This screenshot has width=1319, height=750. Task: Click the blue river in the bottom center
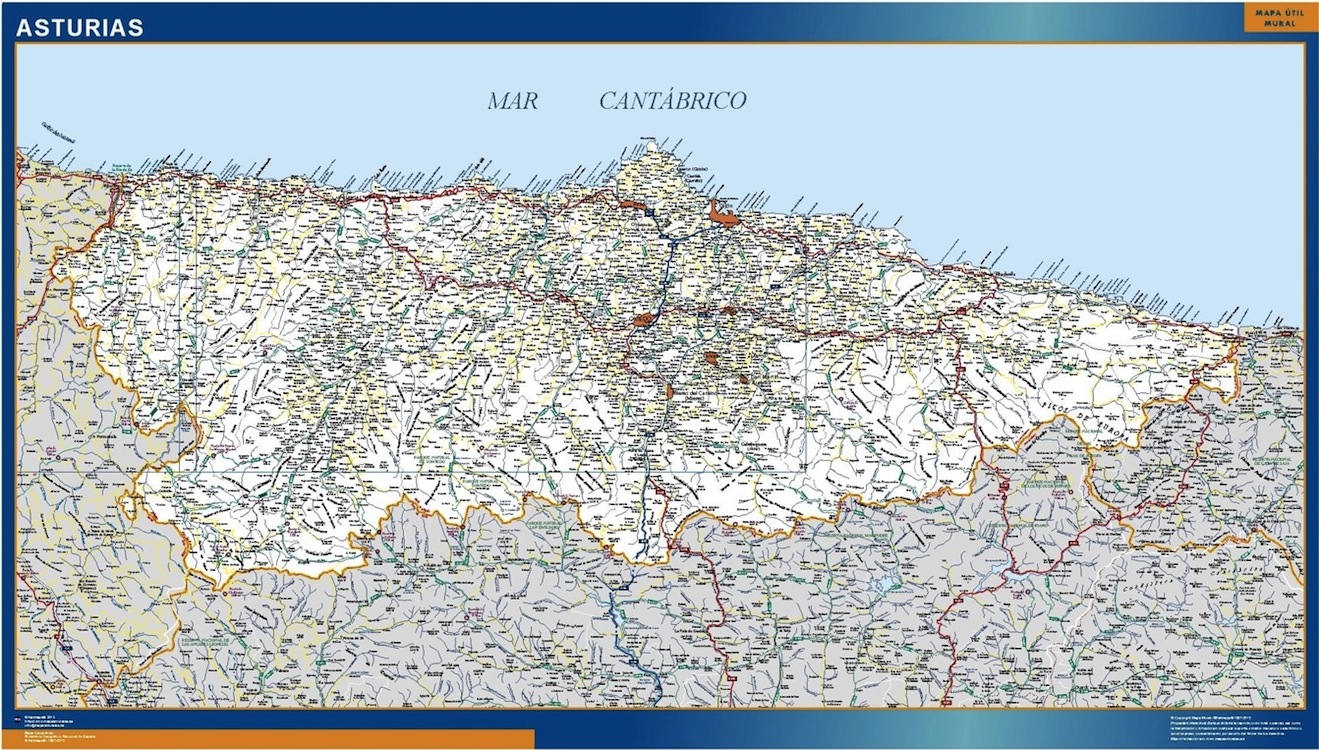(630, 640)
